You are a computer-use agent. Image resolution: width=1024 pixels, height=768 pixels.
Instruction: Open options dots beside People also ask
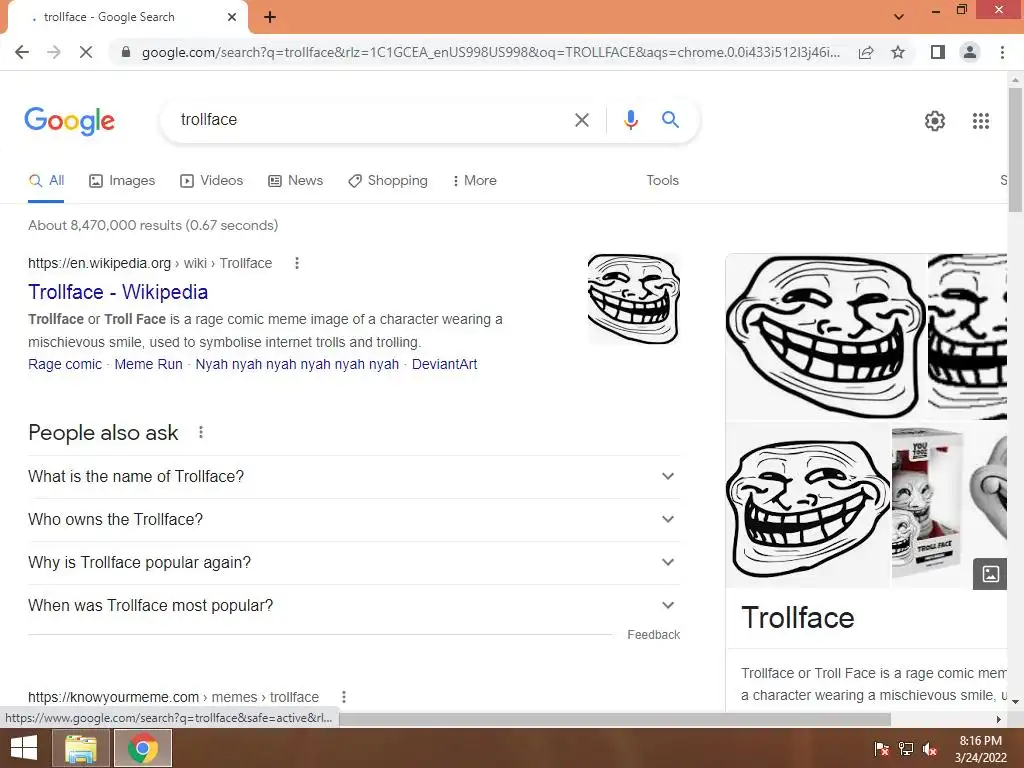[x=200, y=432]
